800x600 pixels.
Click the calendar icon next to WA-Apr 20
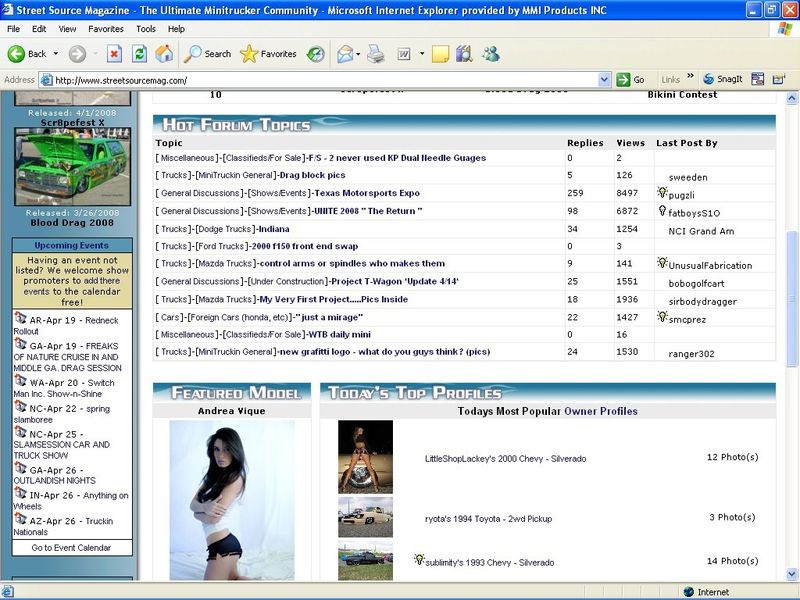(20, 380)
